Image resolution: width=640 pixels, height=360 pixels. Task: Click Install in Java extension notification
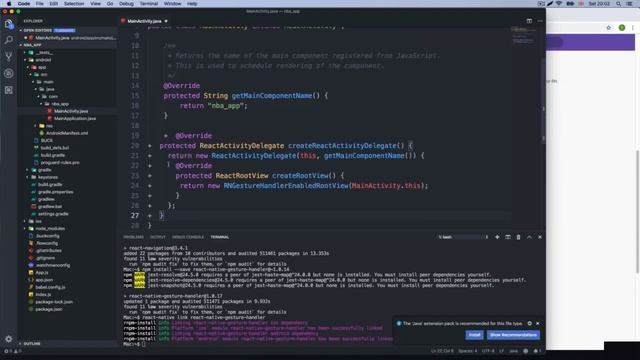point(474,335)
